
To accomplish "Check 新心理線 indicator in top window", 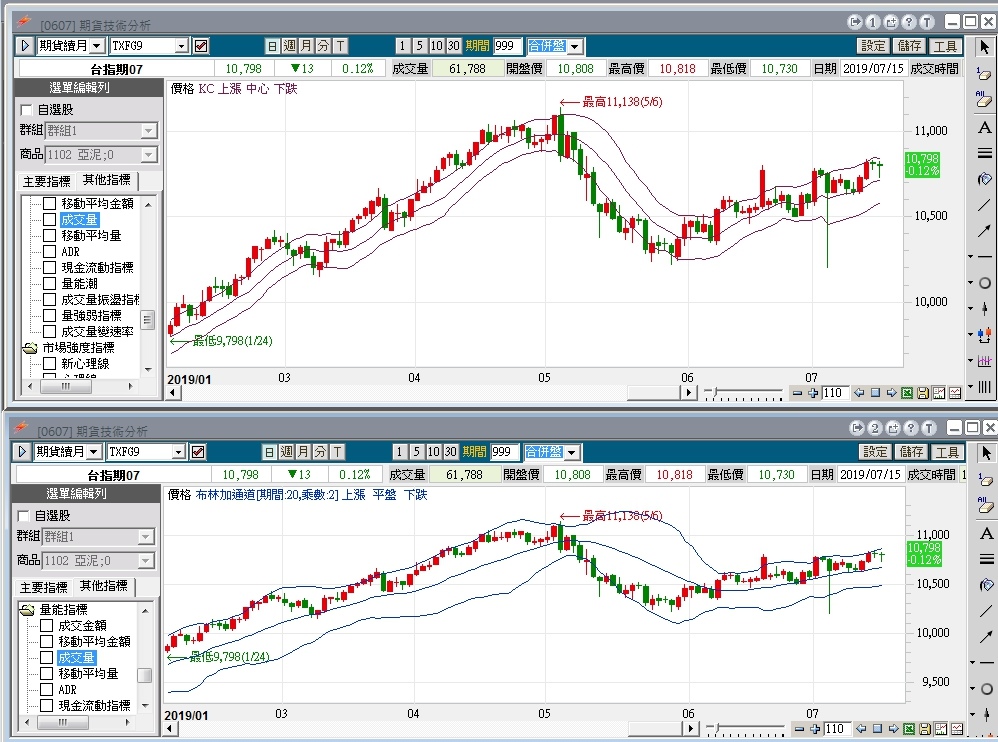I will 49,364.
